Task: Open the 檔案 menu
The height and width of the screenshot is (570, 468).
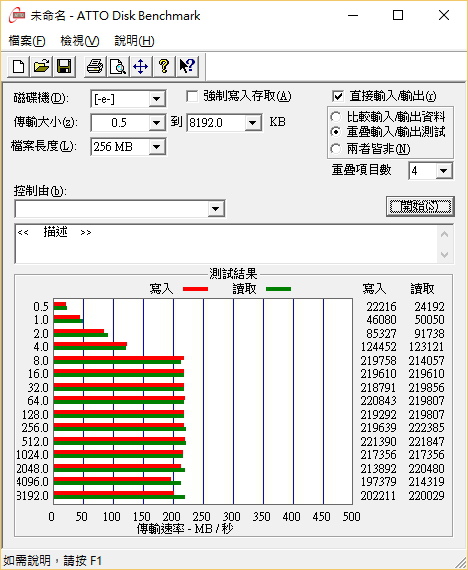Action: [27, 41]
